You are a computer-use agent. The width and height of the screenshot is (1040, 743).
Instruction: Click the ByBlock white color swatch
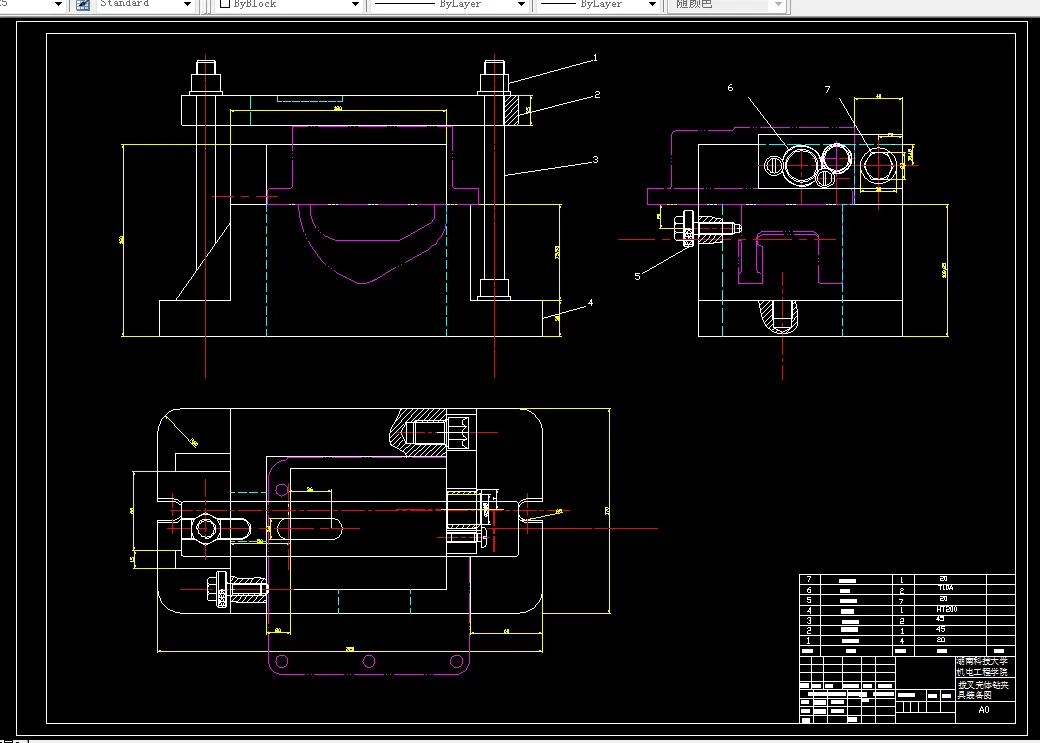click(225, 4)
